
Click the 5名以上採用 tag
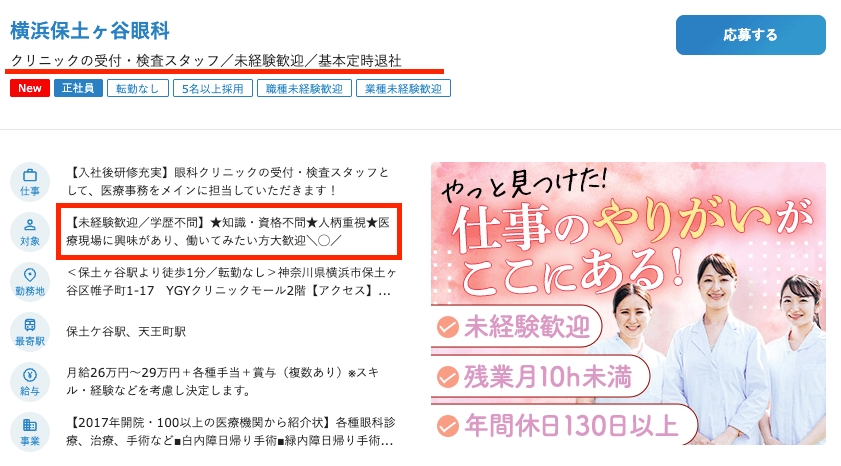213,88
